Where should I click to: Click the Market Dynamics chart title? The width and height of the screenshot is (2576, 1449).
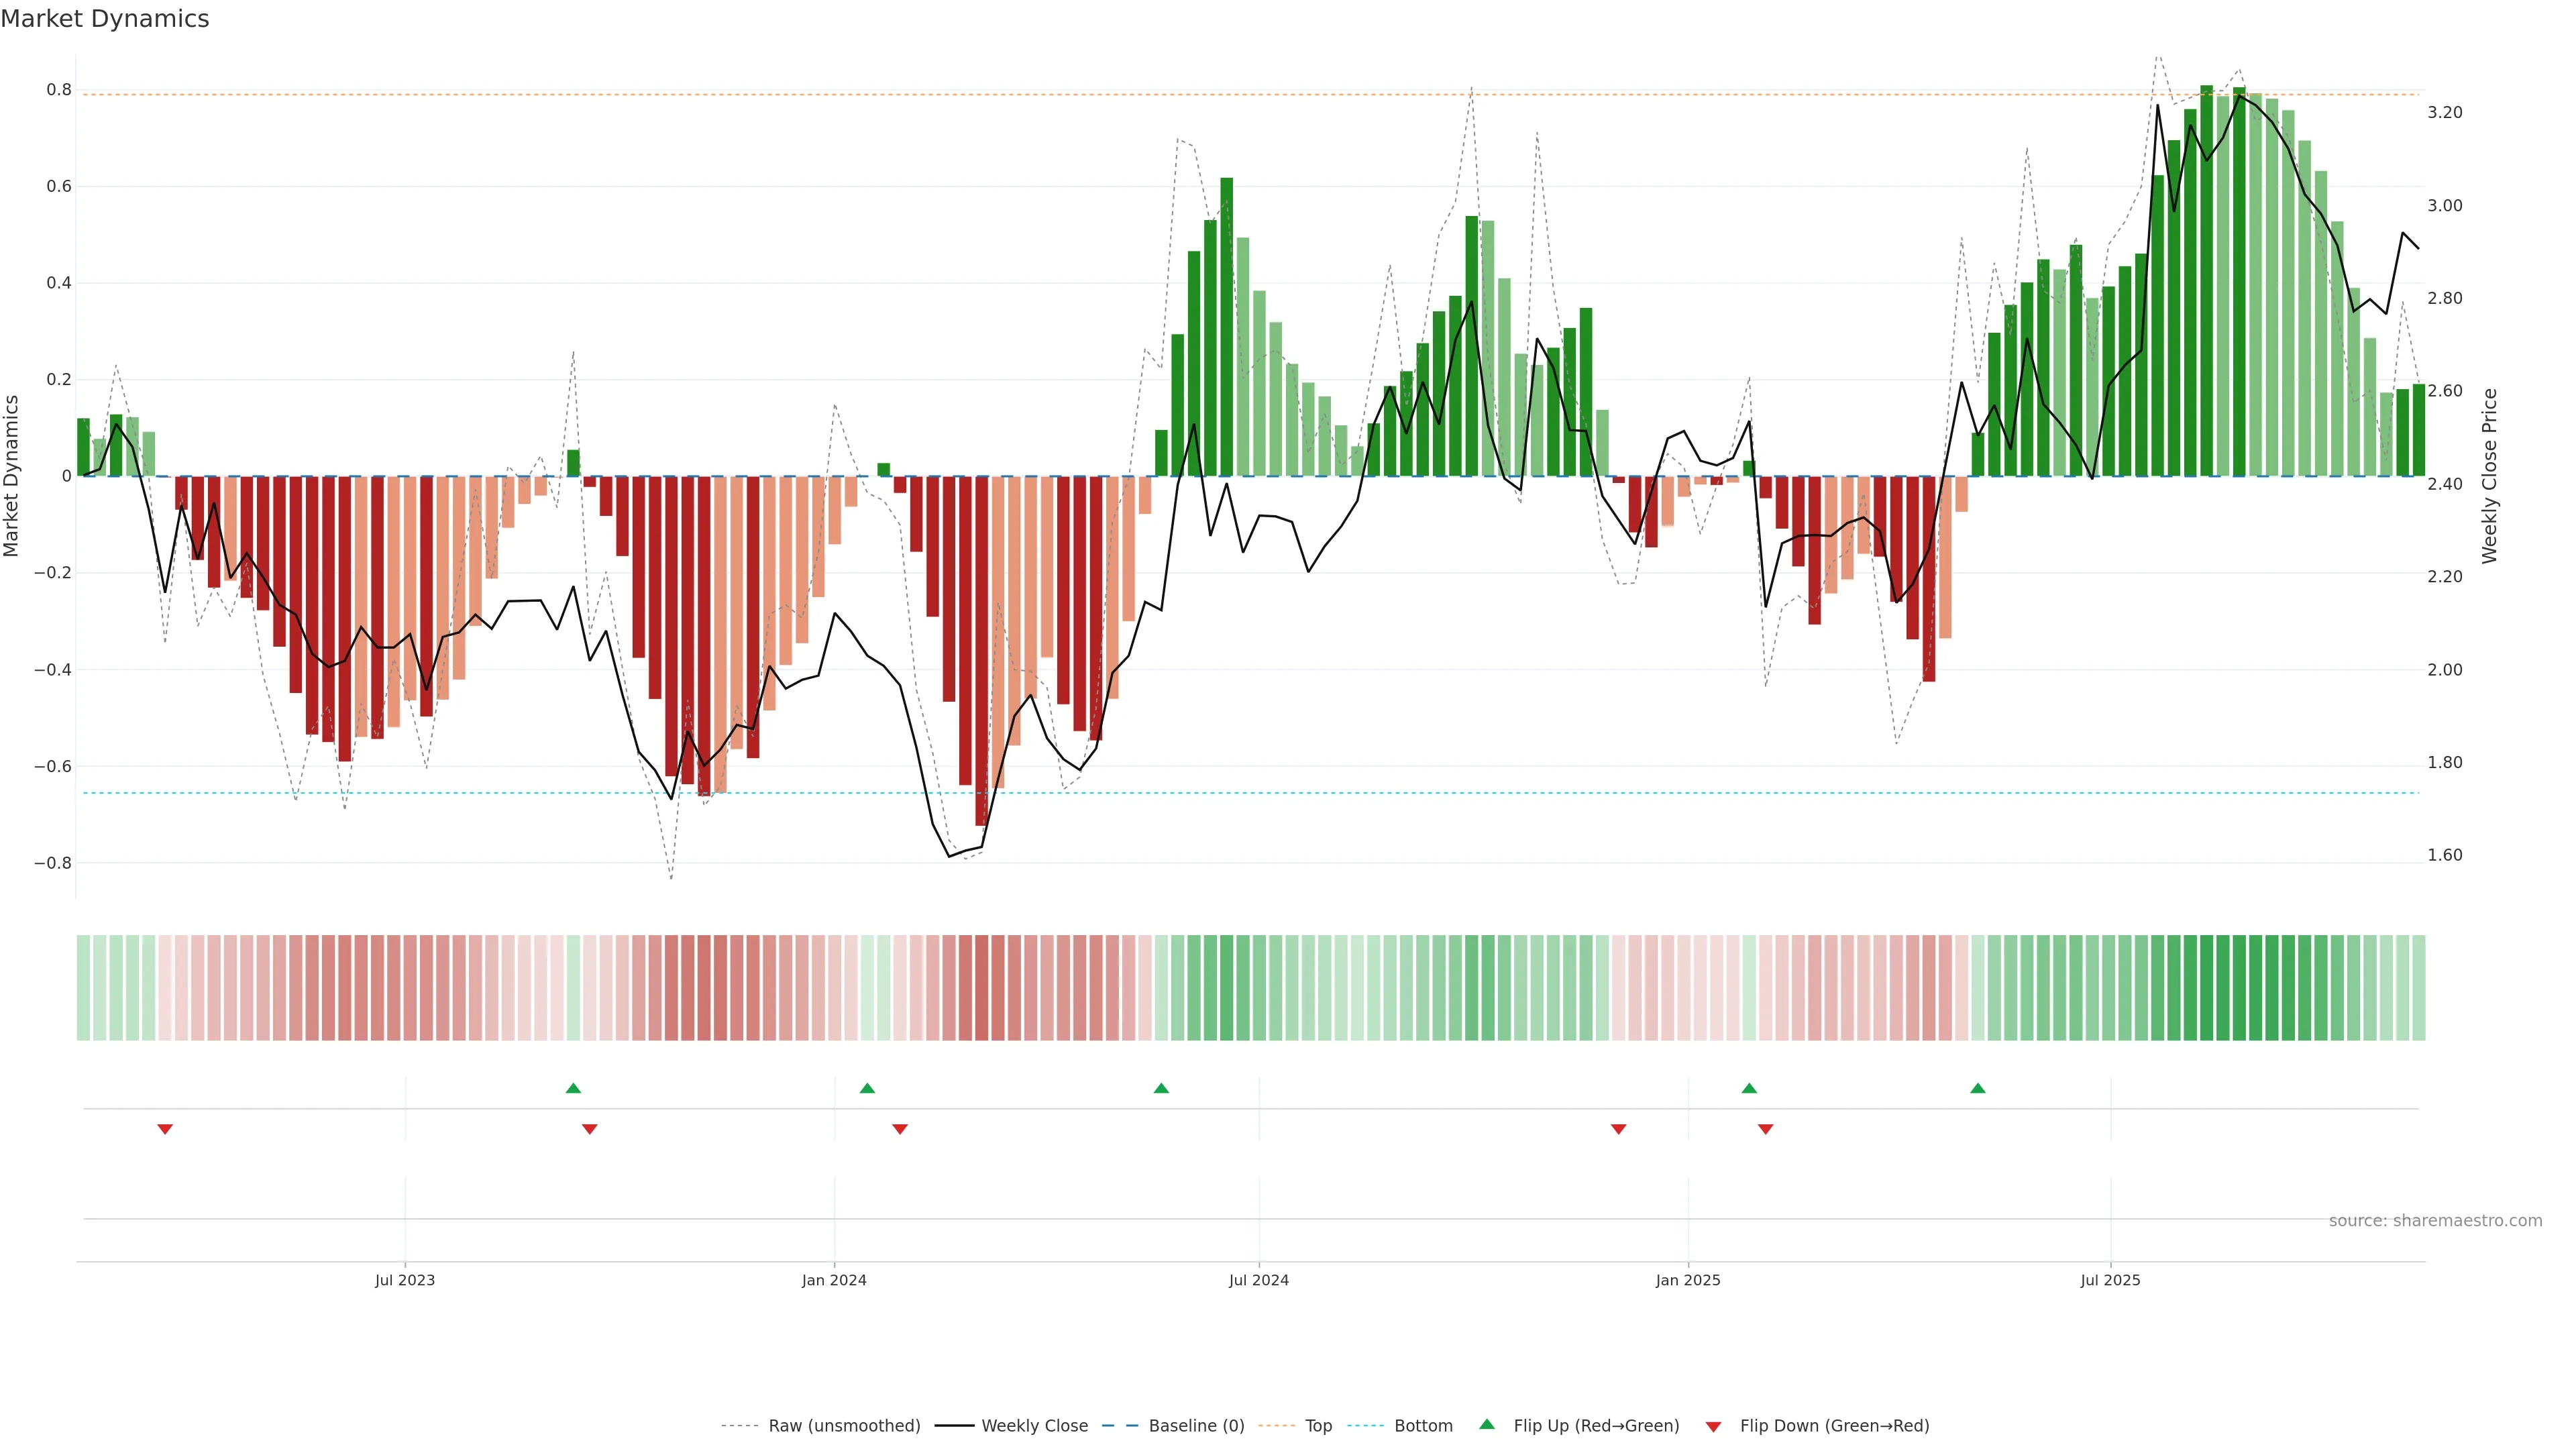pyautogui.click(x=105, y=19)
